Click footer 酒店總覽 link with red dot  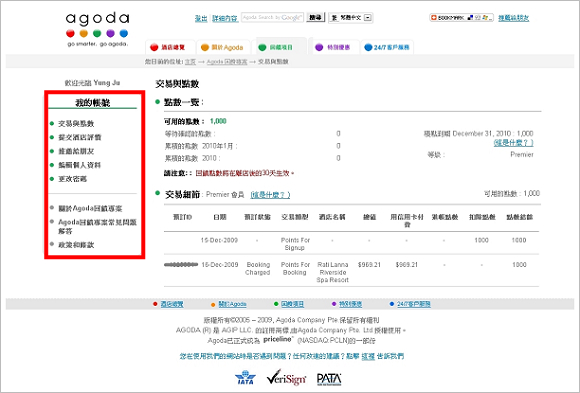[x=172, y=304]
